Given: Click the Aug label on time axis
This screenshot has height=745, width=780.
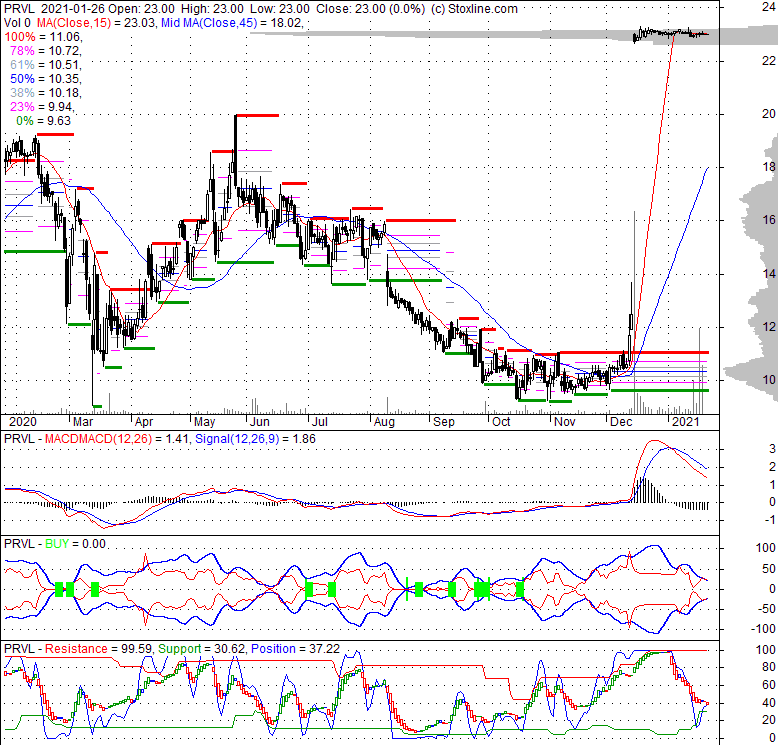Looking at the screenshot, I should pos(384,422).
